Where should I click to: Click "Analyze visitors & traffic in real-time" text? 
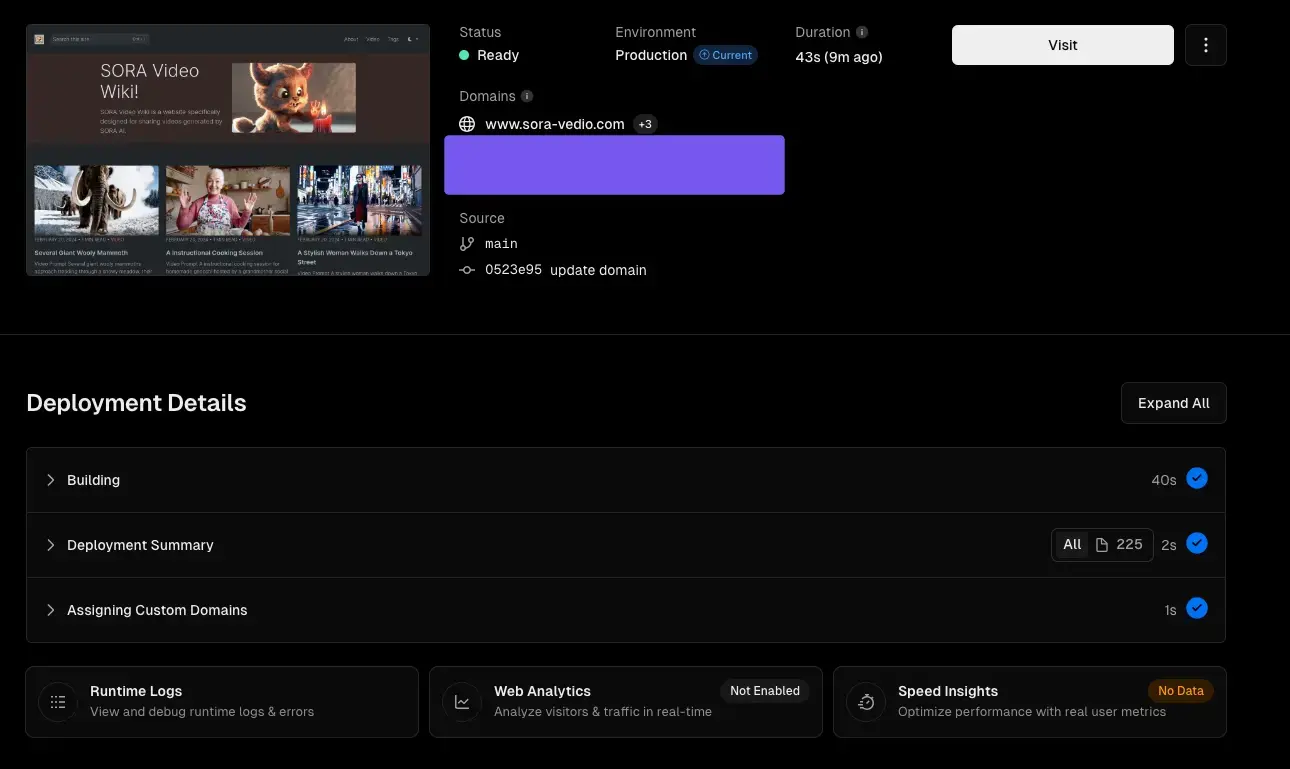[x=603, y=712]
